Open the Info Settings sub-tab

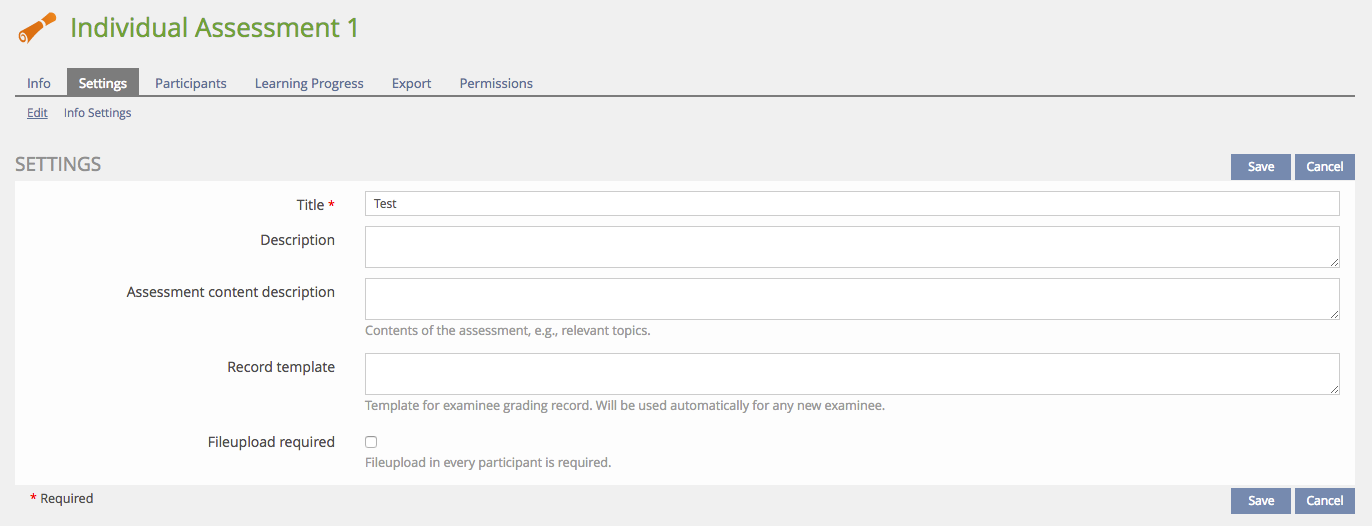tap(98, 113)
